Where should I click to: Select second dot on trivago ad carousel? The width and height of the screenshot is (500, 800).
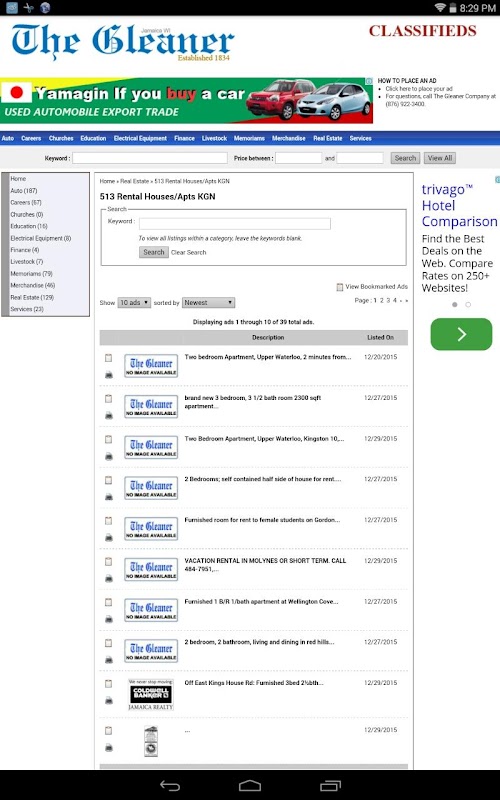coord(468,305)
